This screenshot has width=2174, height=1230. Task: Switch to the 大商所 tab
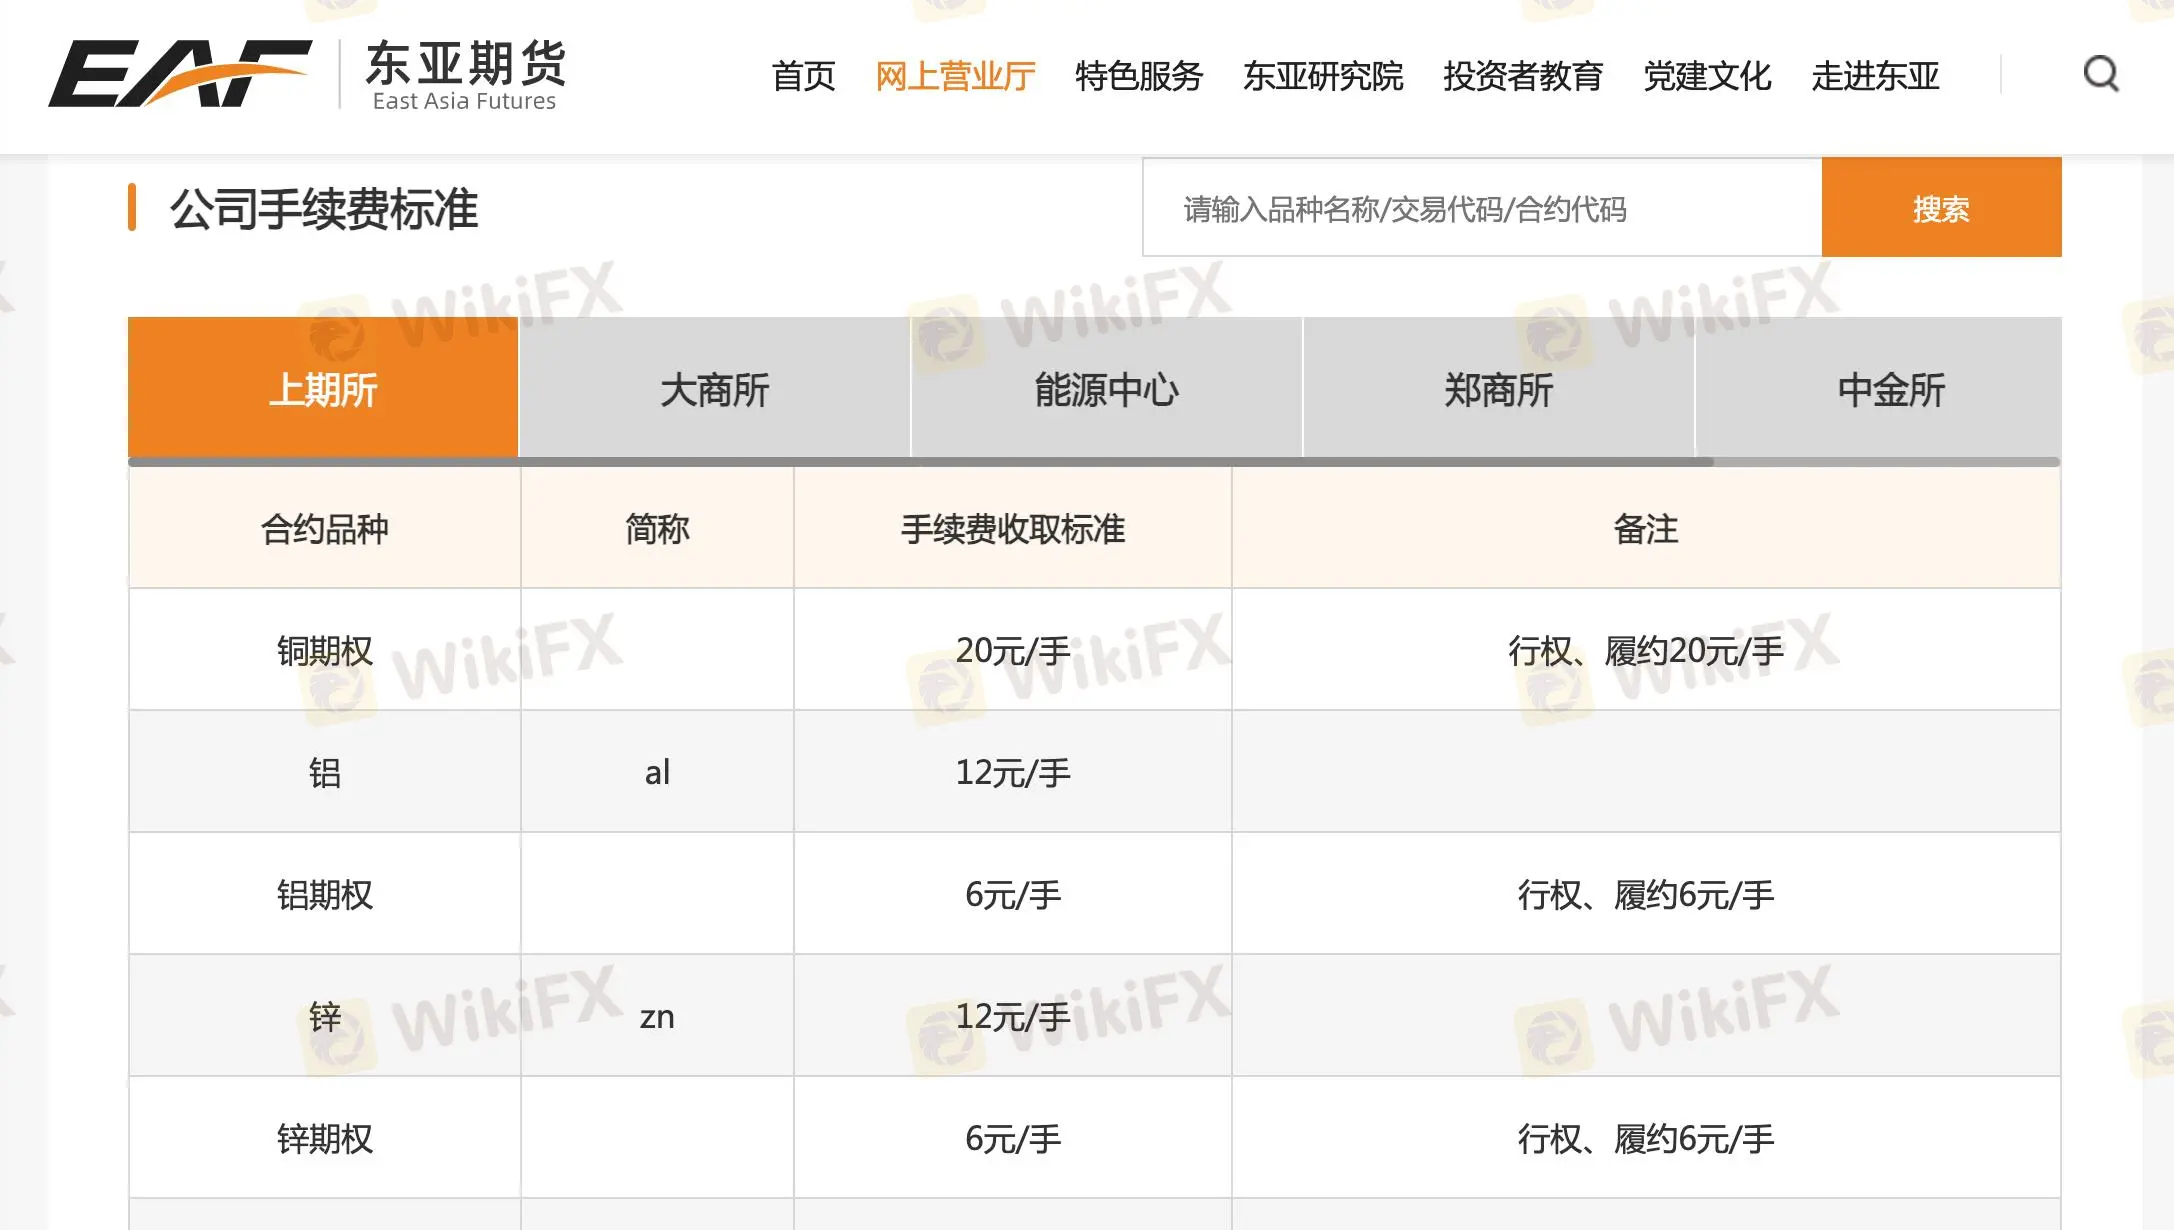pyautogui.click(x=714, y=389)
